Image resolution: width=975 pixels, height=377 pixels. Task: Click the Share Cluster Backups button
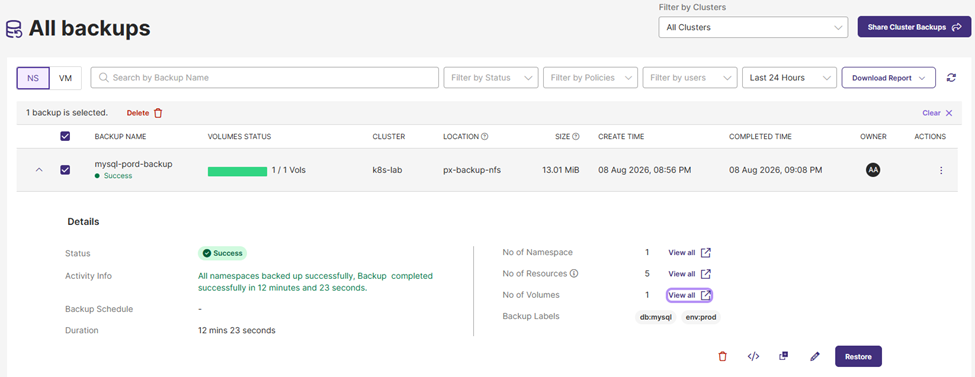(914, 27)
